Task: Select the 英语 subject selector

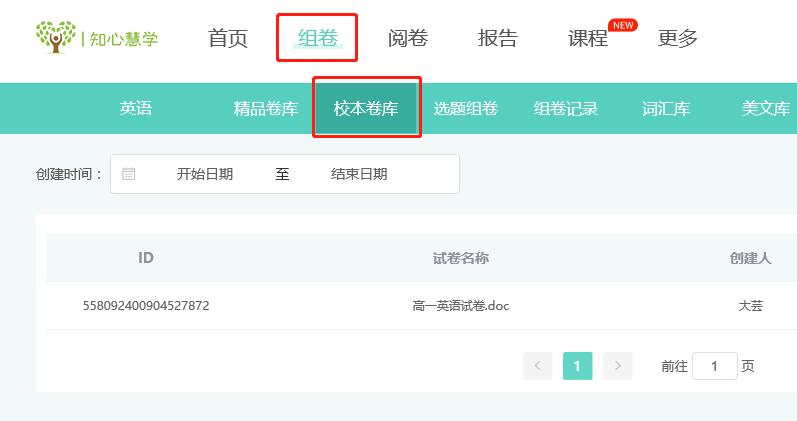Action: tap(136, 108)
